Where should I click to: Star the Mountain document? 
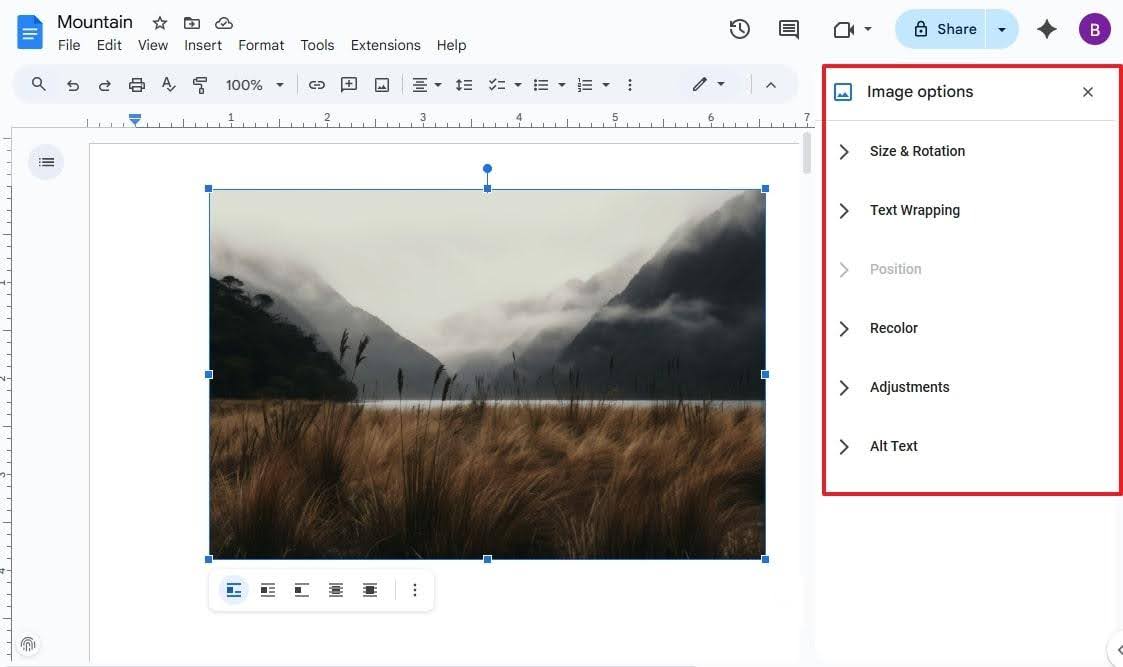point(160,23)
